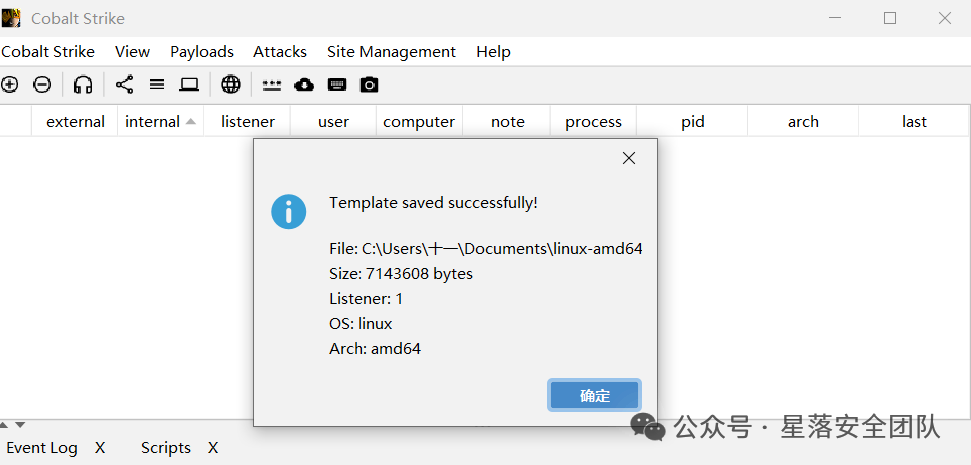Image resolution: width=971 pixels, height=465 pixels.
Task: Open the keystrokes keyboard icon
Action: (x=337, y=84)
